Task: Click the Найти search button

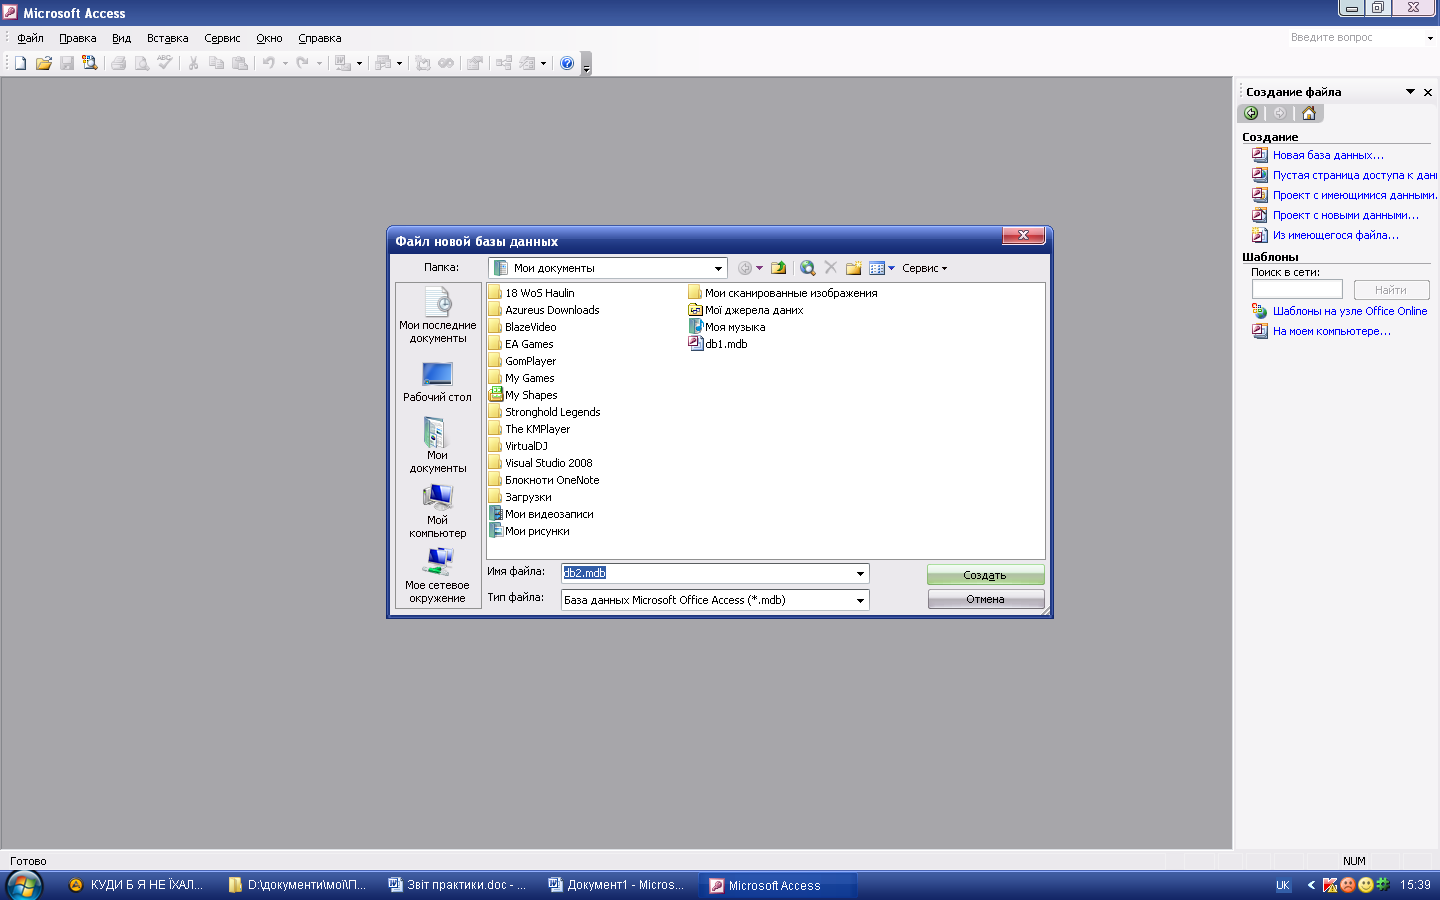Action: pyautogui.click(x=1391, y=290)
